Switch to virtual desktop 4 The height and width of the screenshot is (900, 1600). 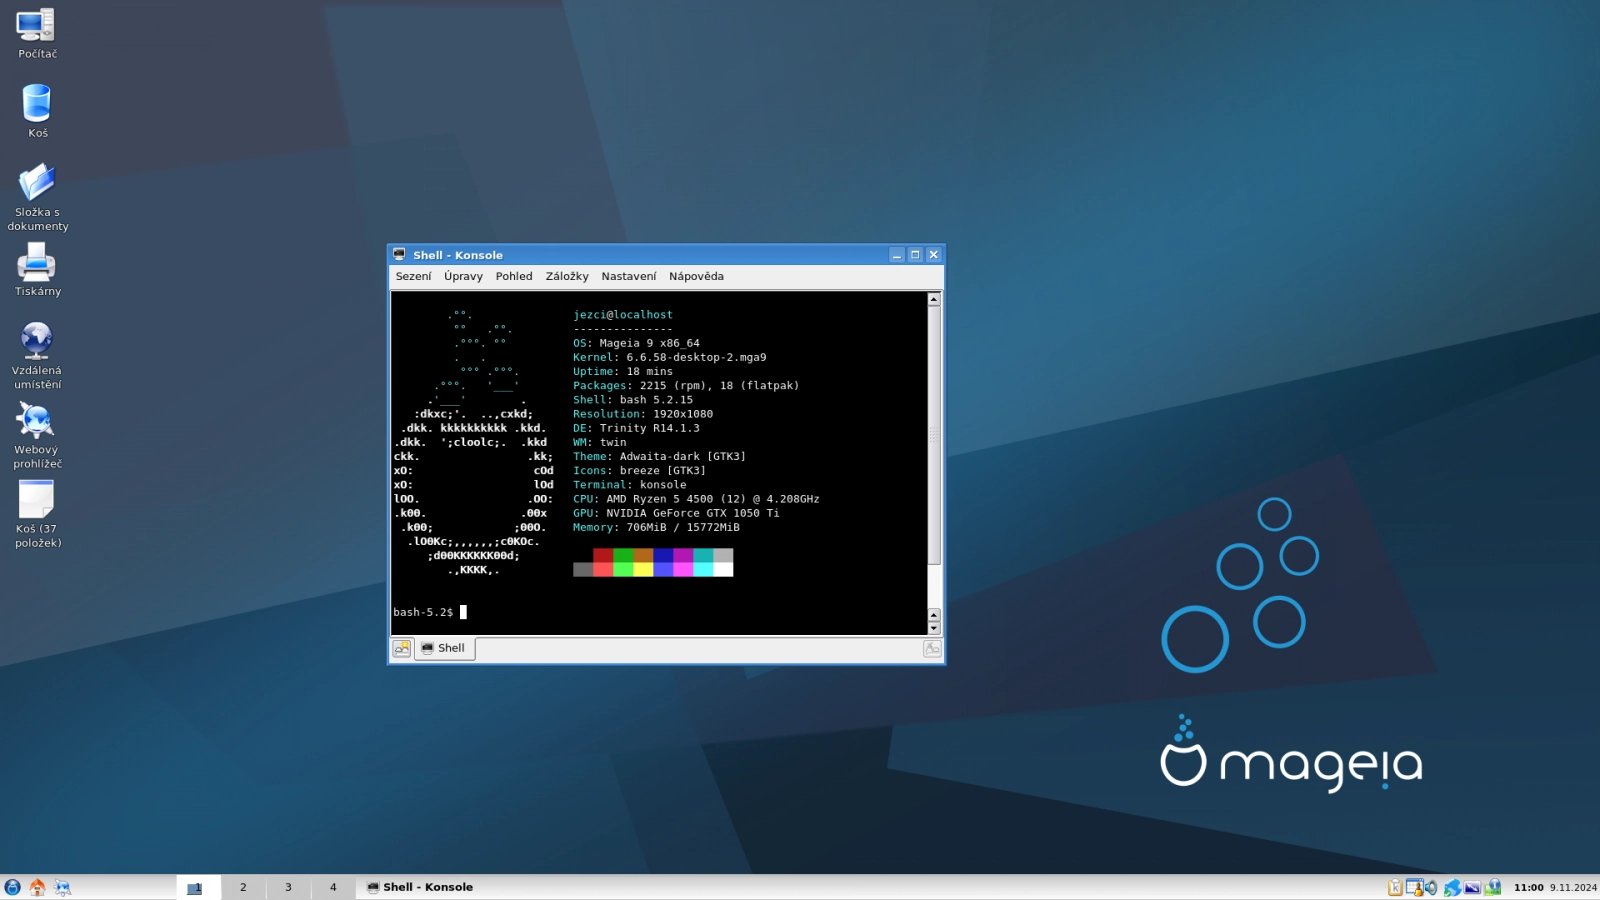pyautogui.click(x=333, y=887)
